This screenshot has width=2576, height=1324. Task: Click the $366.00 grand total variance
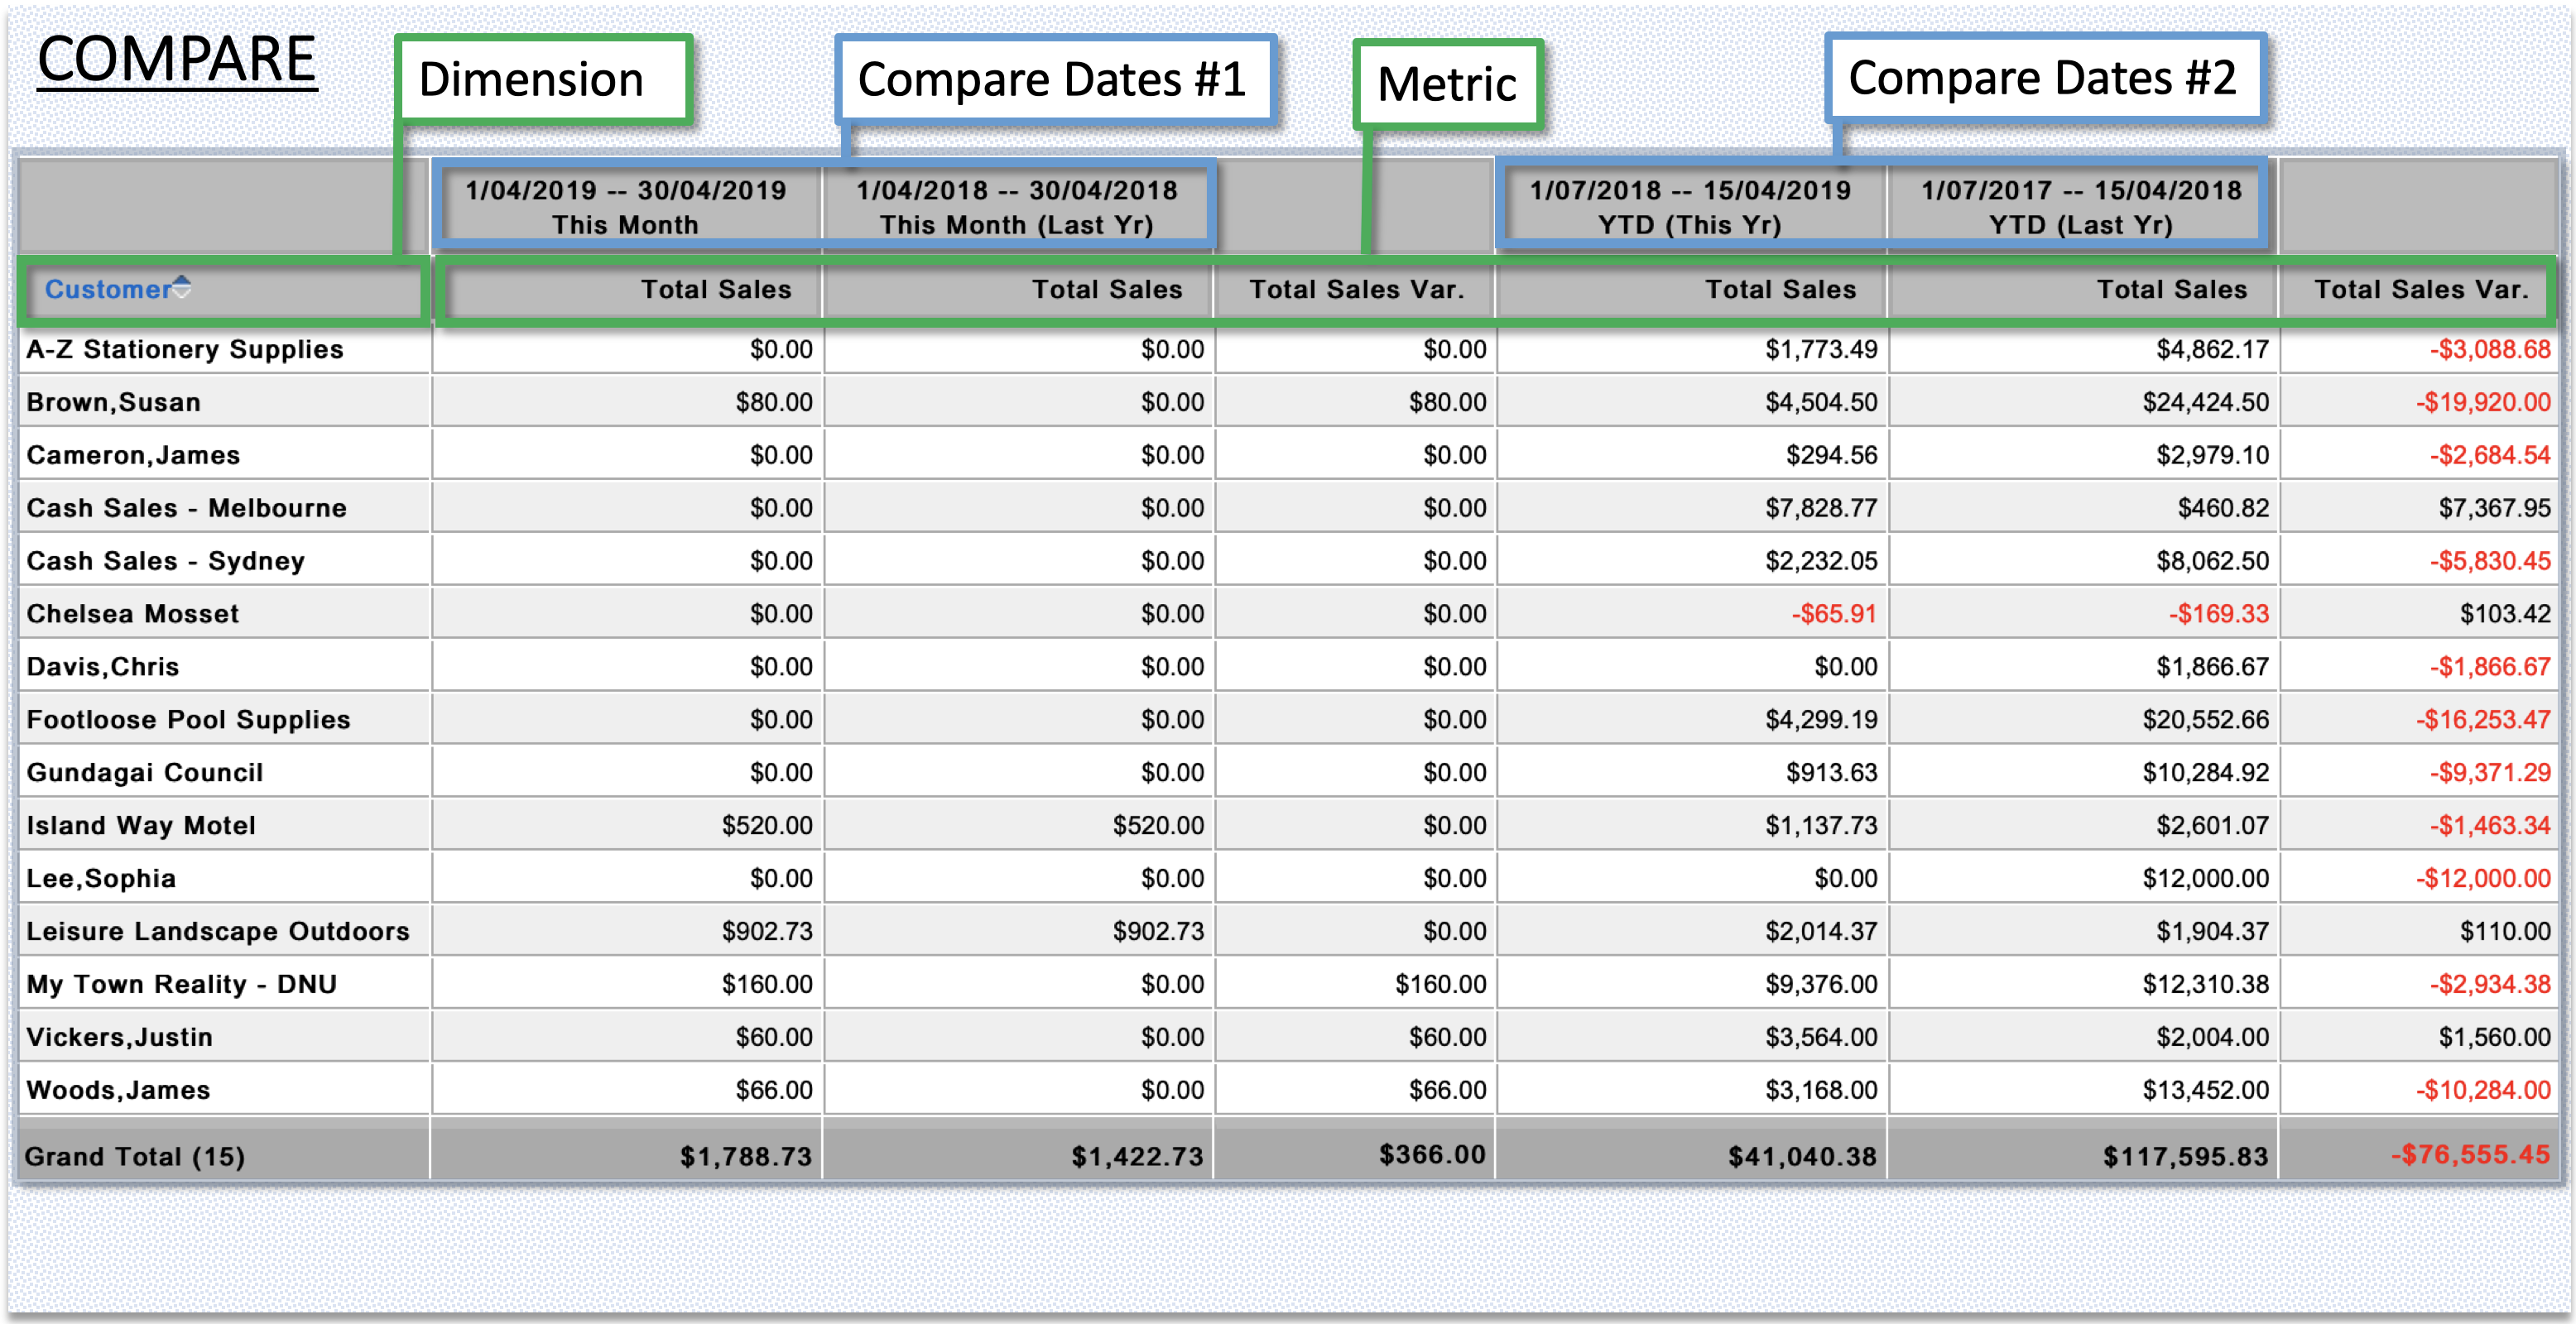1432,1155
